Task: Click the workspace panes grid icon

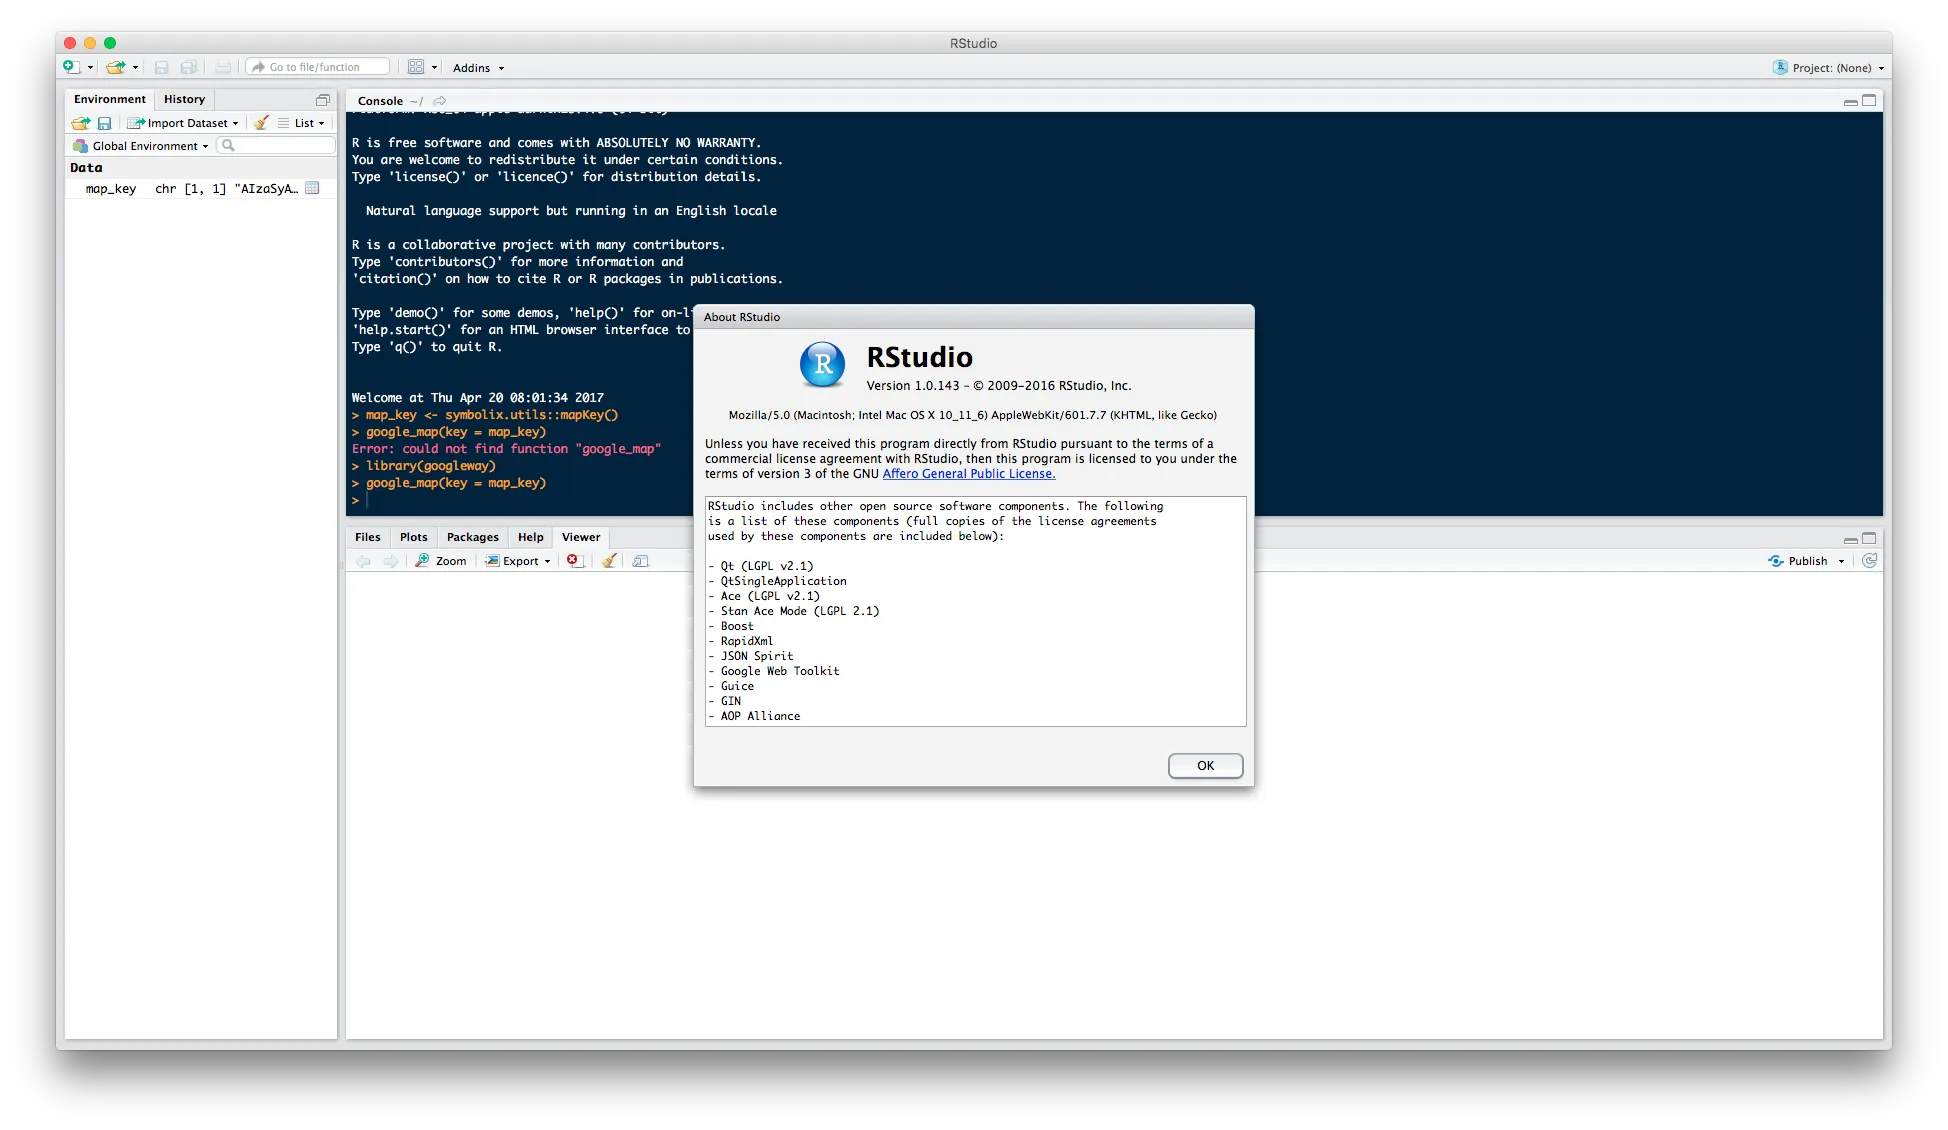Action: [x=416, y=67]
